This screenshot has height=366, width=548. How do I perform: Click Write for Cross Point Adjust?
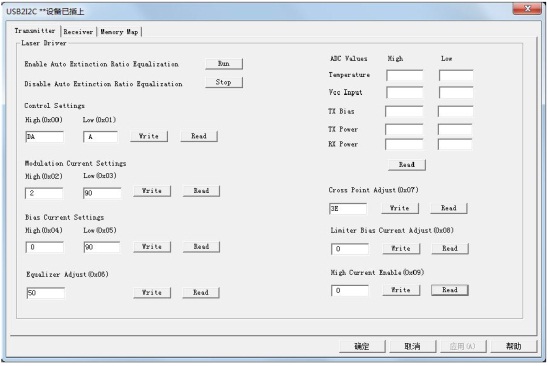tap(400, 208)
